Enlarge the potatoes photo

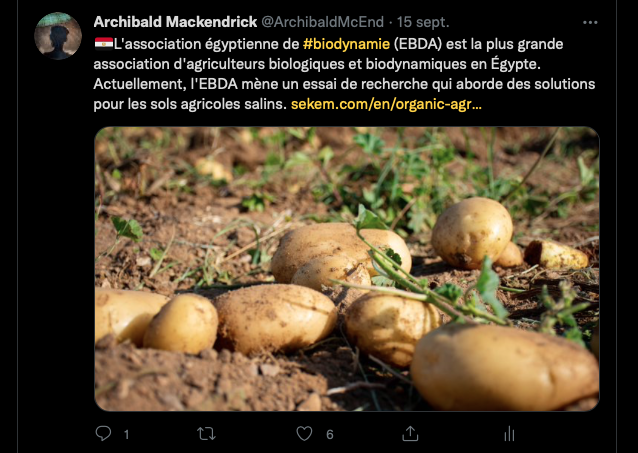(x=347, y=269)
